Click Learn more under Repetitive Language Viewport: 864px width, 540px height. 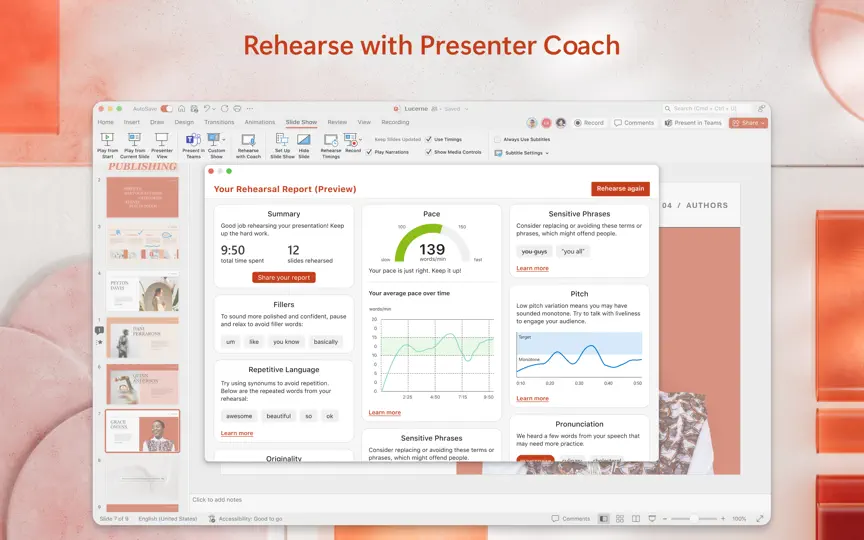pos(237,434)
